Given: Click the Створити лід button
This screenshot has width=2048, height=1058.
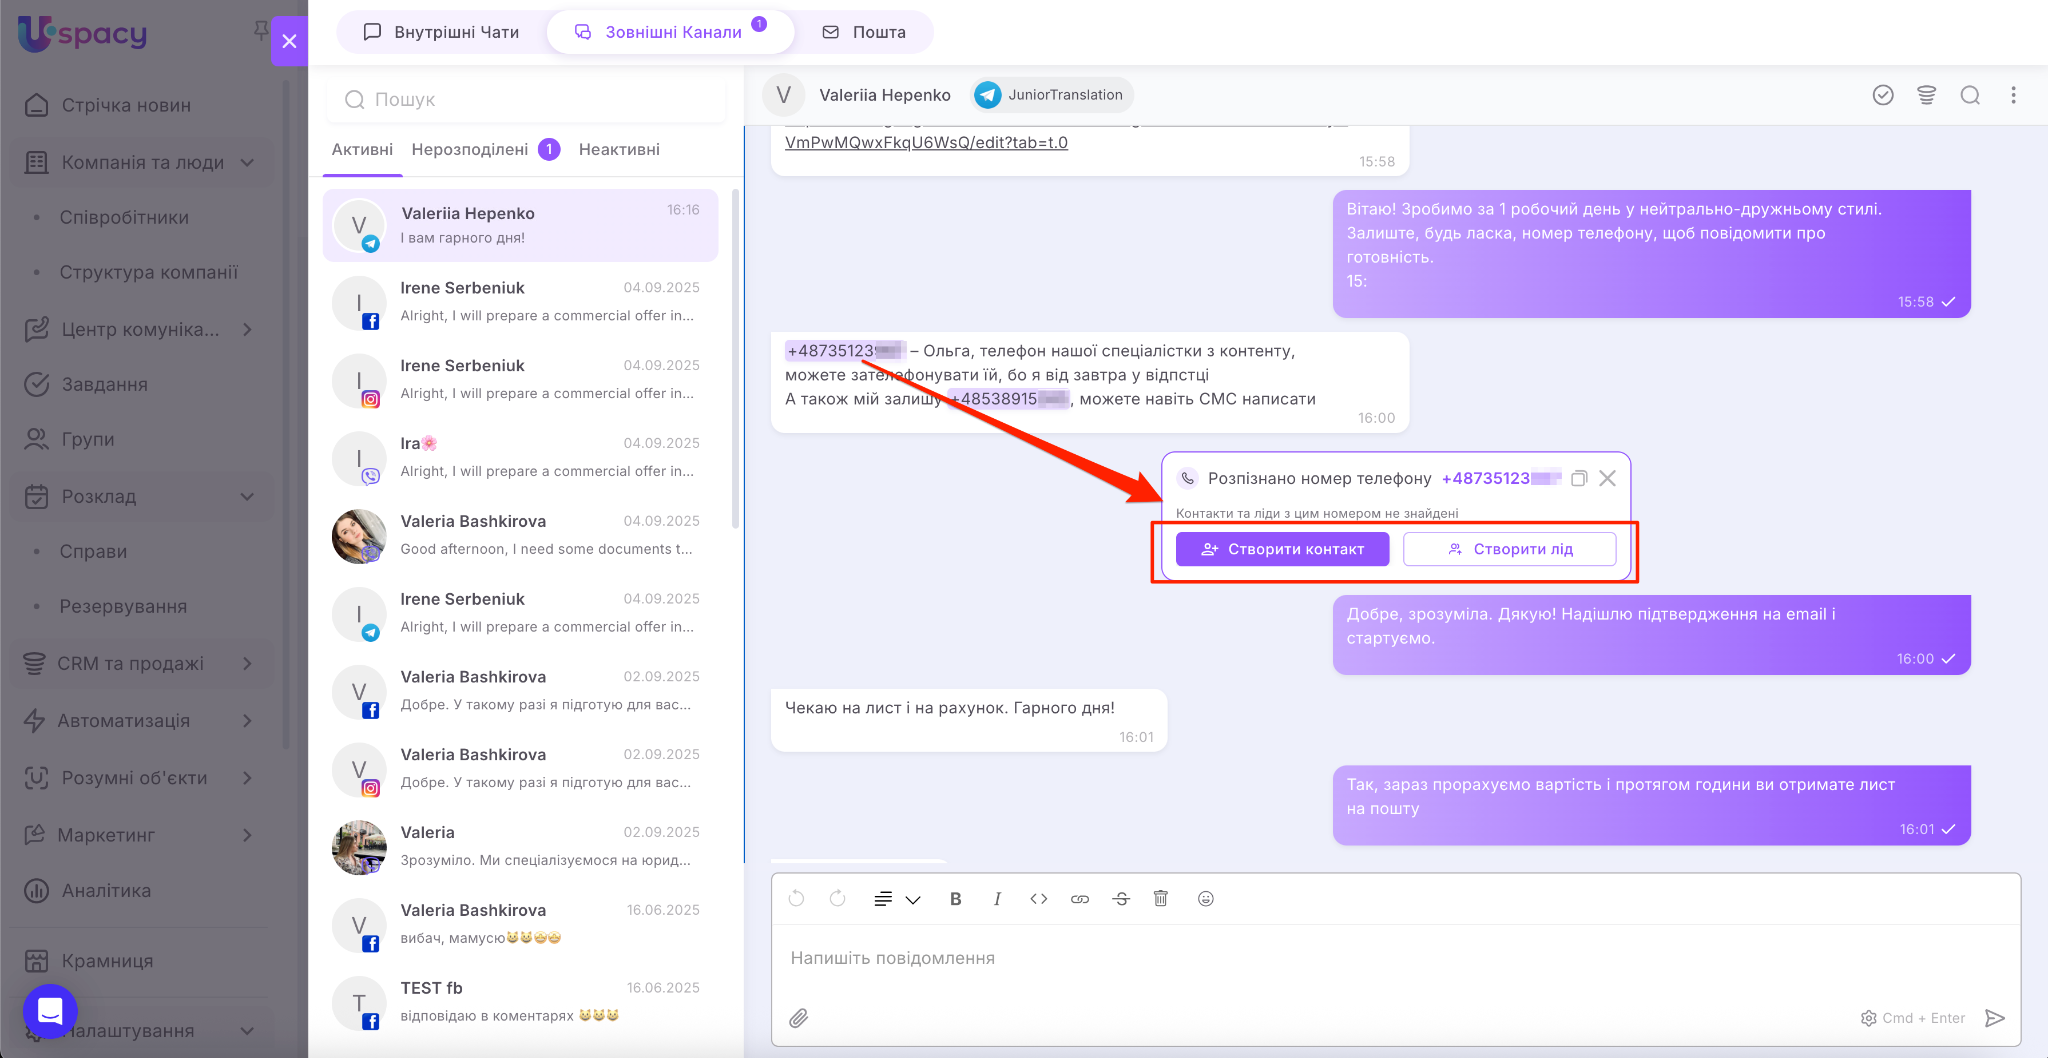Looking at the screenshot, I should point(1509,549).
